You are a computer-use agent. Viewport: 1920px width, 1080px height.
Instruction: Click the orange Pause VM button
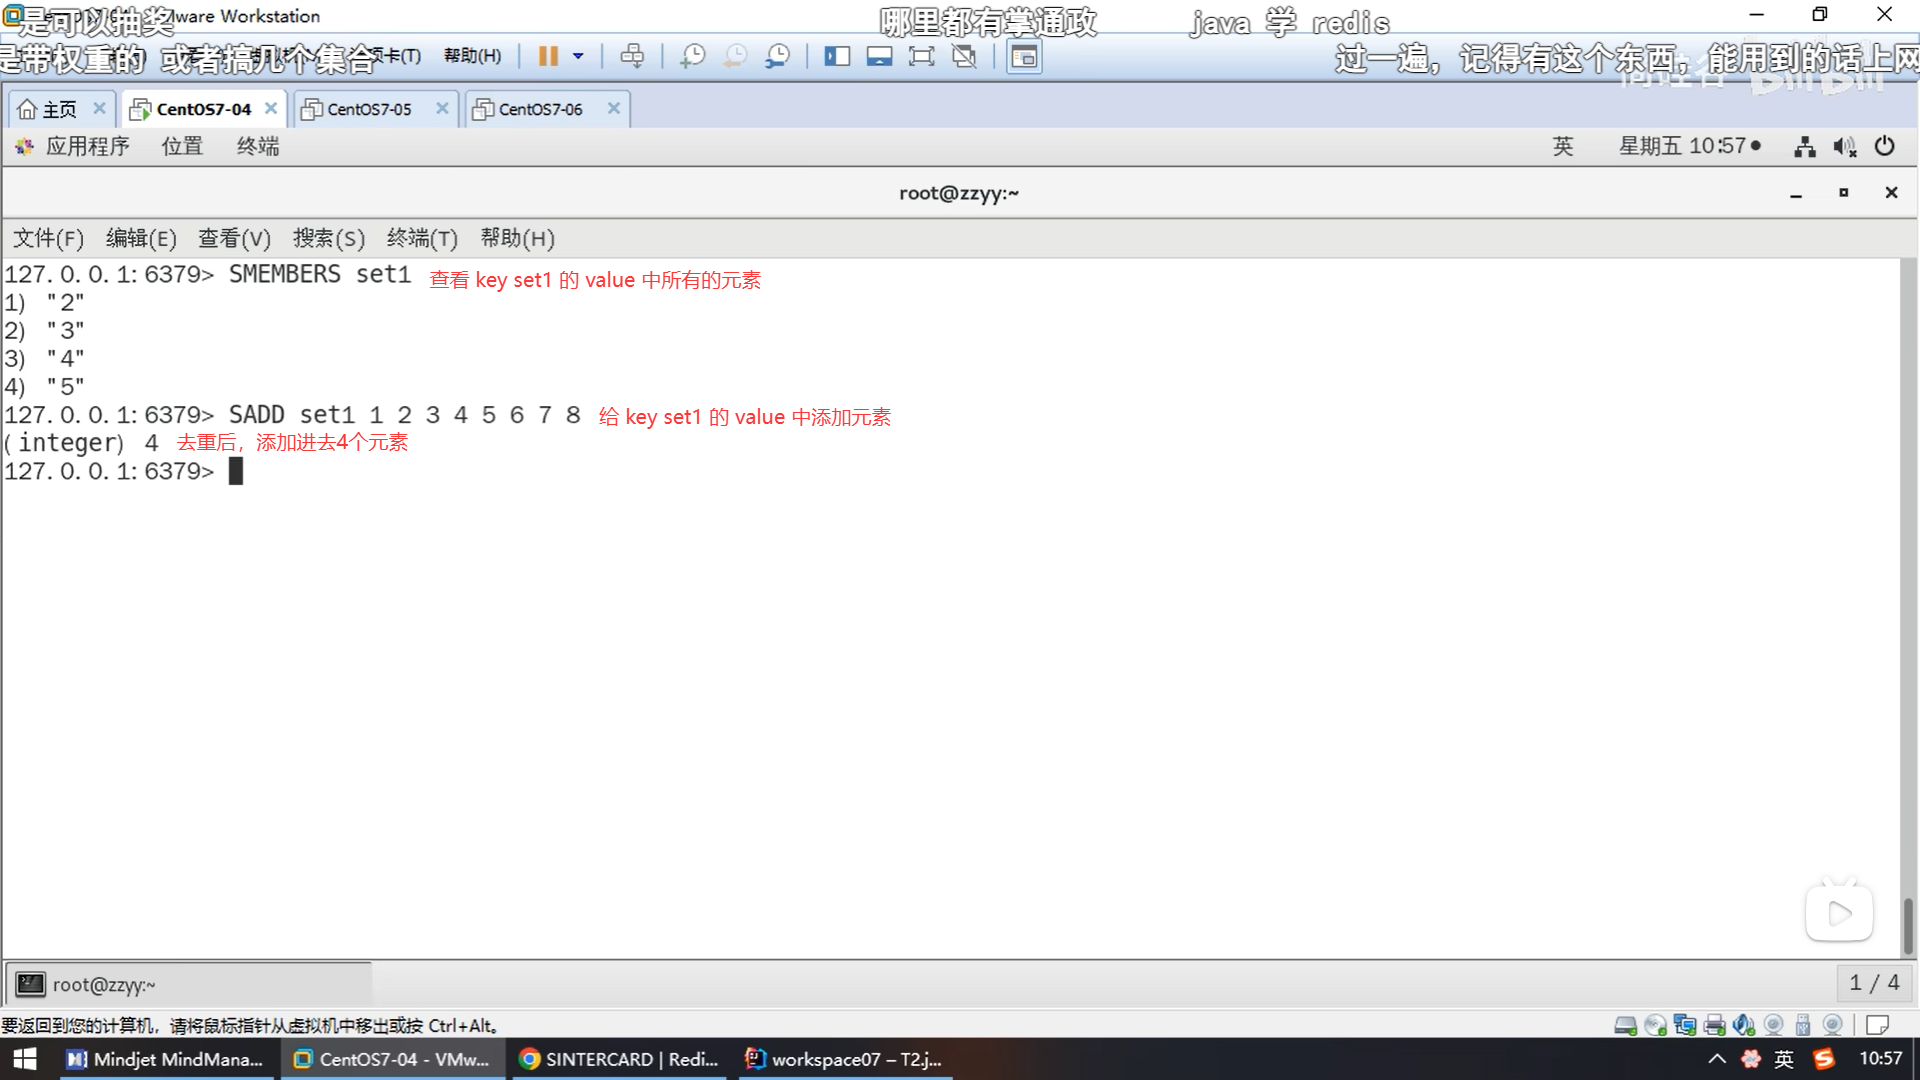[x=547, y=56]
